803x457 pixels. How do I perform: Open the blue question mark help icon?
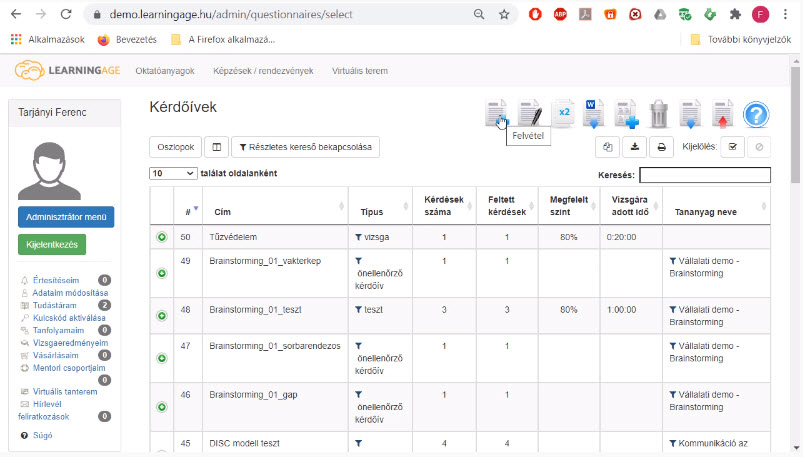pos(756,114)
